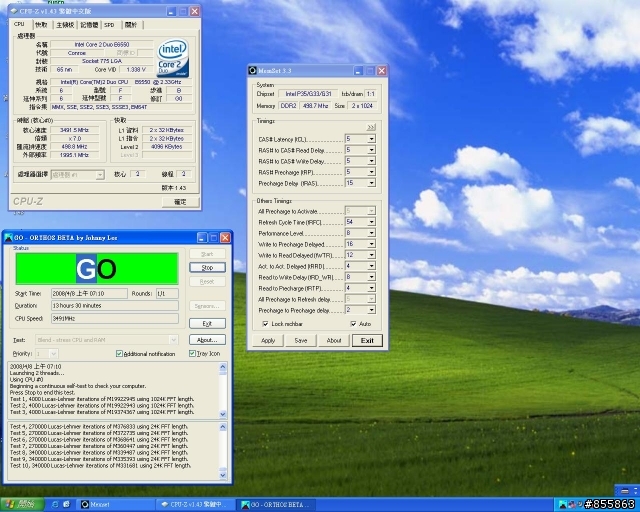640x512 pixels.
Task: Click About button in MemSet
Action: (x=334, y=341)
